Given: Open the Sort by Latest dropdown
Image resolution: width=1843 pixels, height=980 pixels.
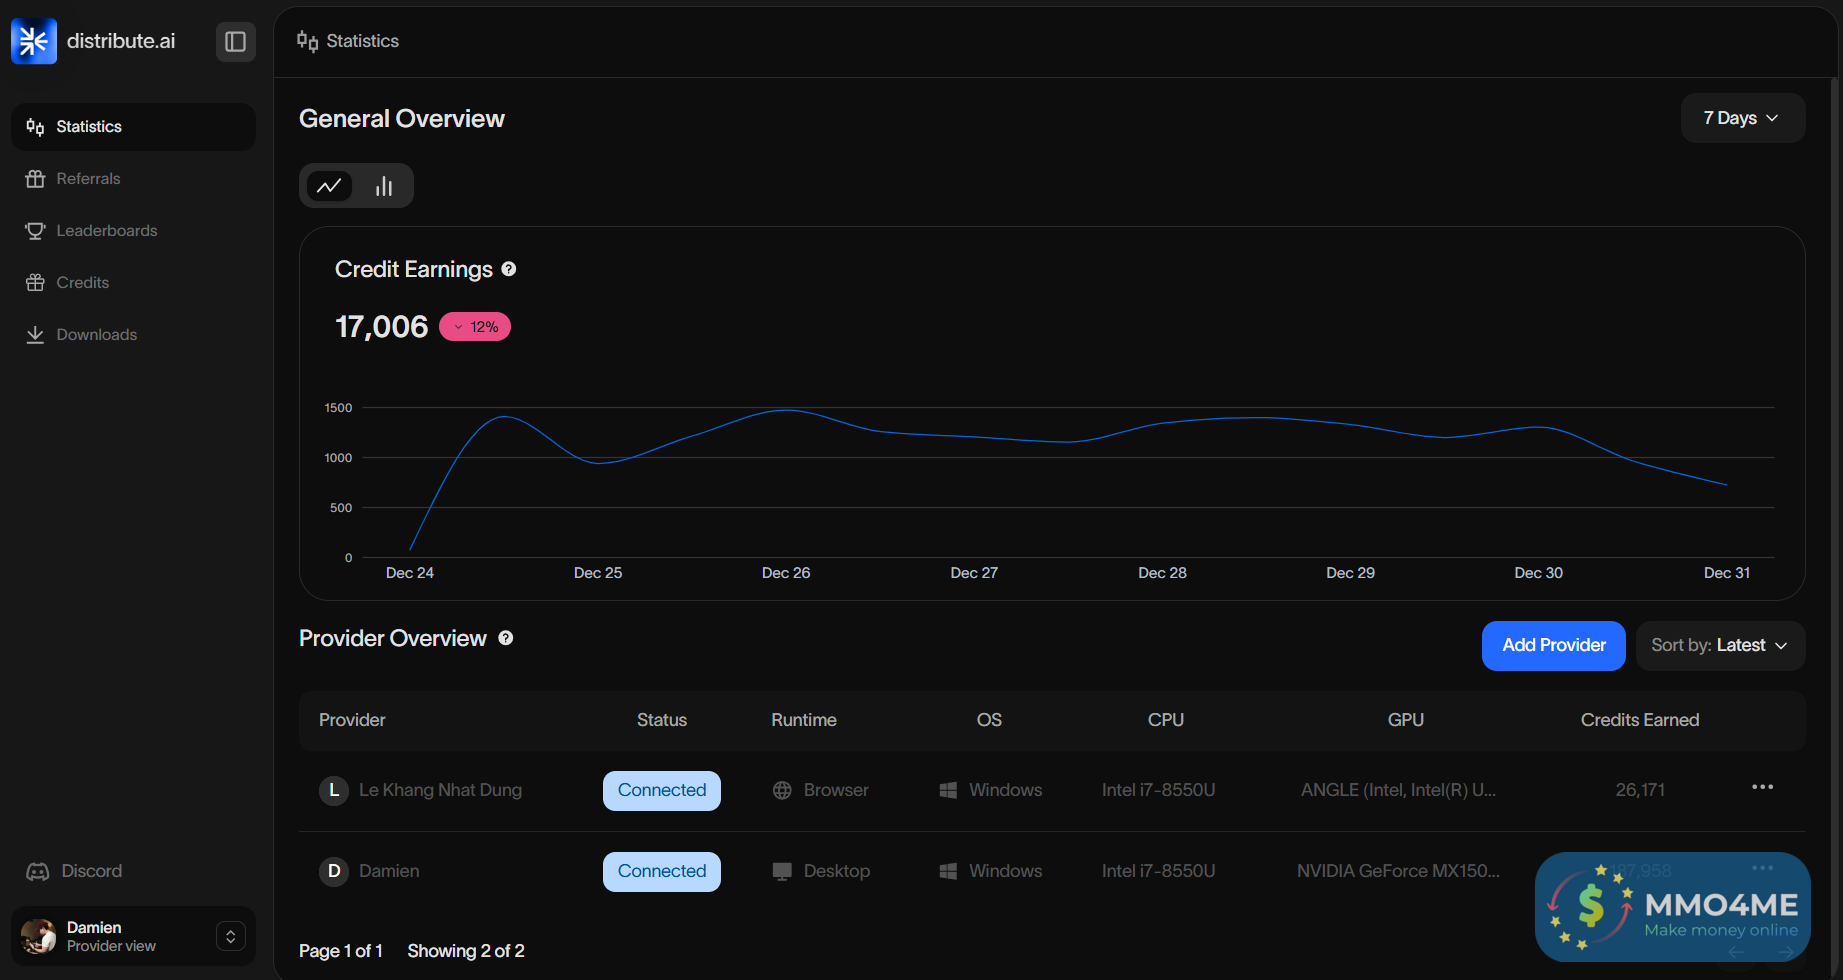Looking at the screenshot, I should (1720, 646).
